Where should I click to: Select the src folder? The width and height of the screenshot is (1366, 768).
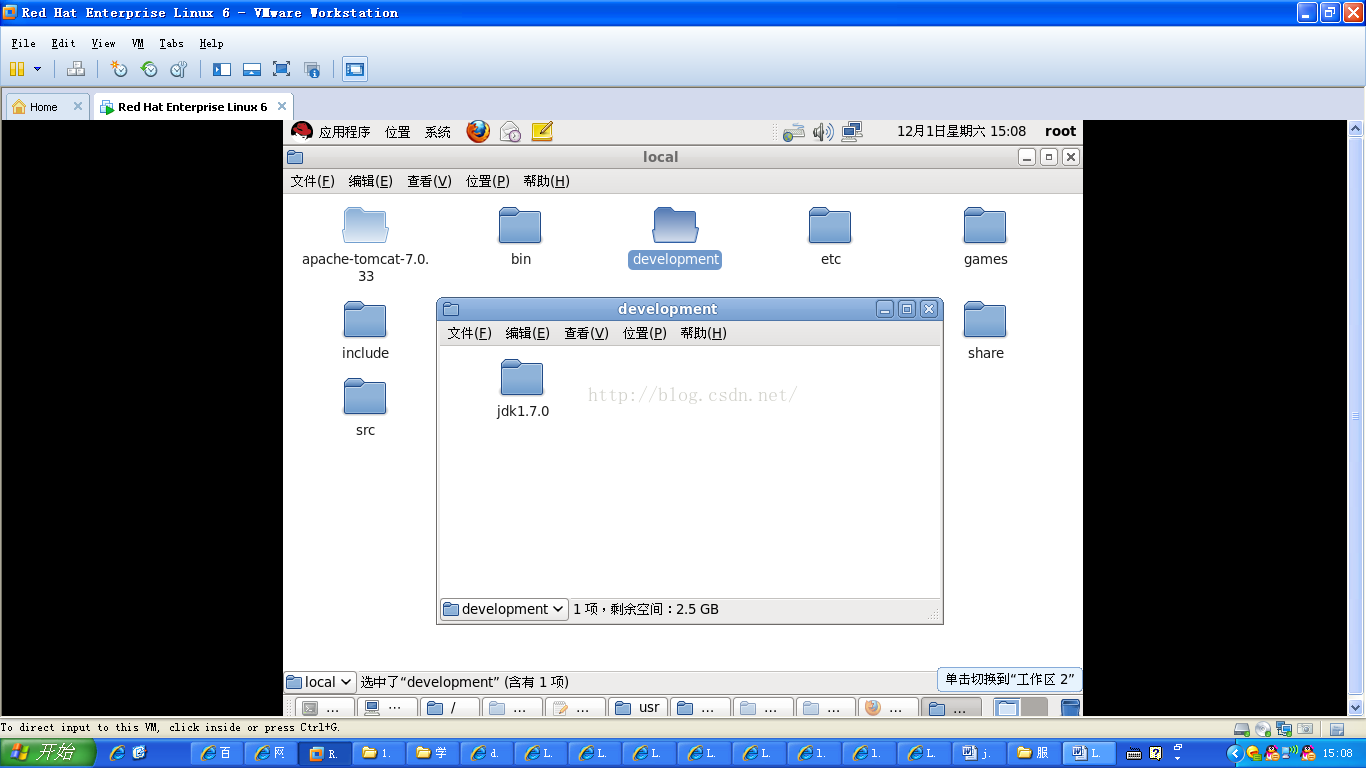coord(365,407)
